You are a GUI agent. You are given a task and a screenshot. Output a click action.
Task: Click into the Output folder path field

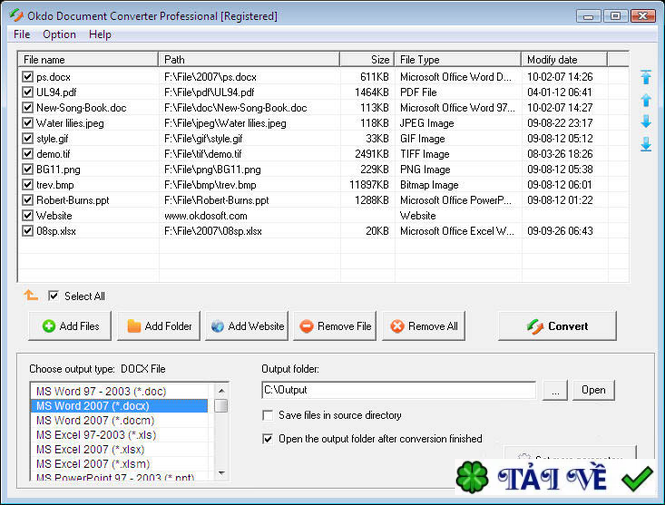pyautogui.click(x=398, y=390)
